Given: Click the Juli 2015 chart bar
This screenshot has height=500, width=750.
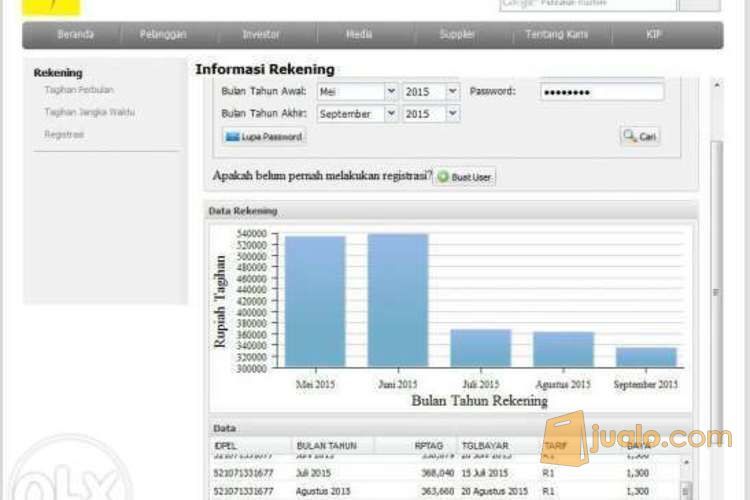Looking at the screenshot, I should (x=481, y=348).
